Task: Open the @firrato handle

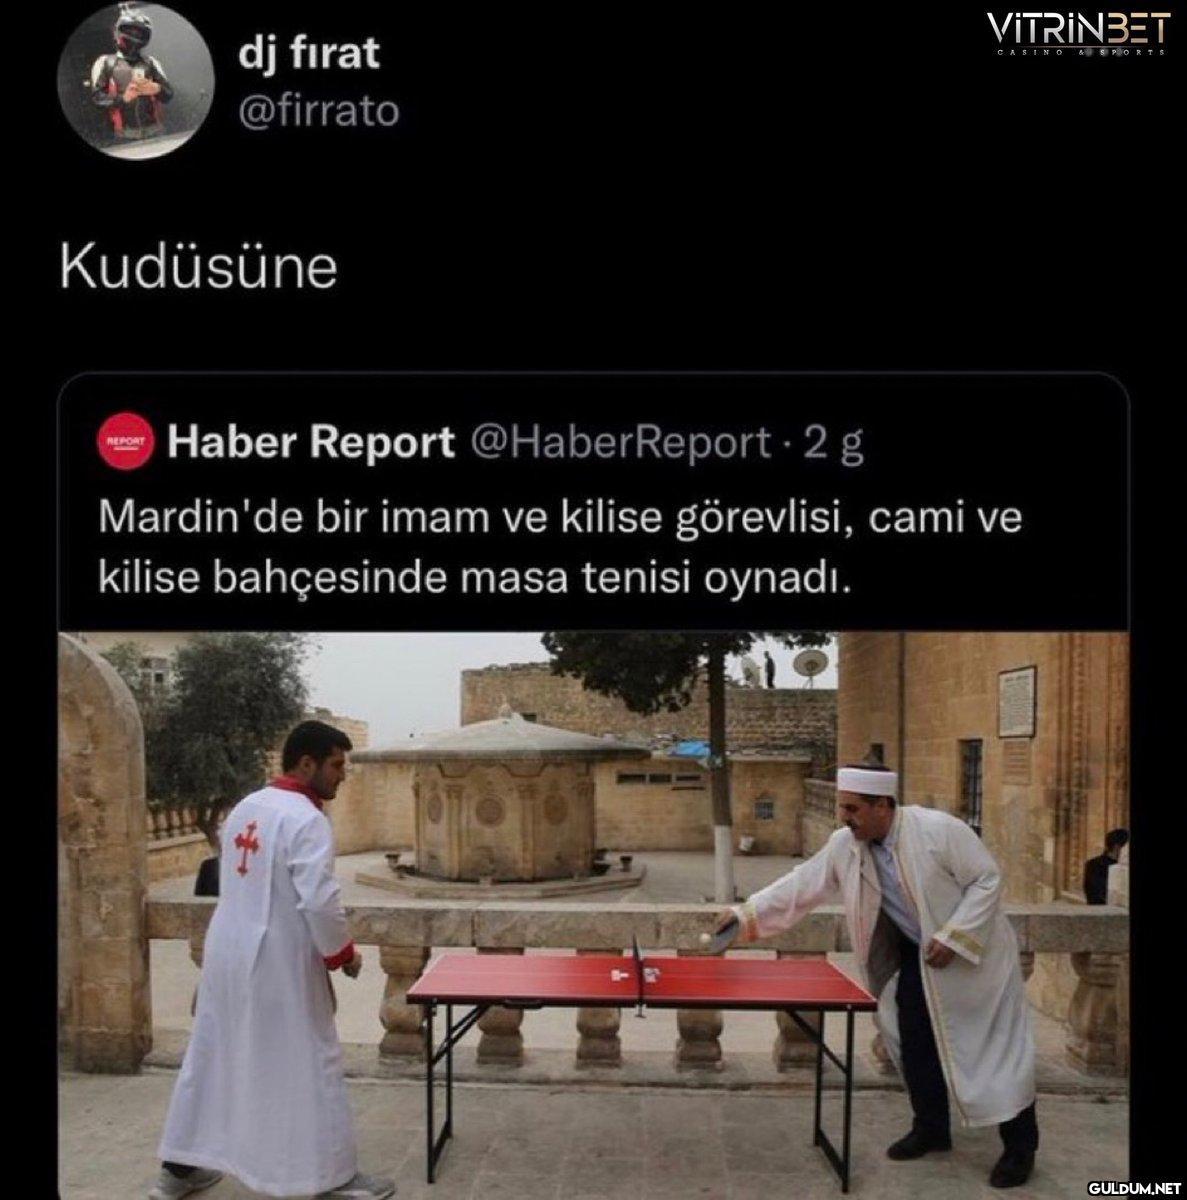Action: 318,110
